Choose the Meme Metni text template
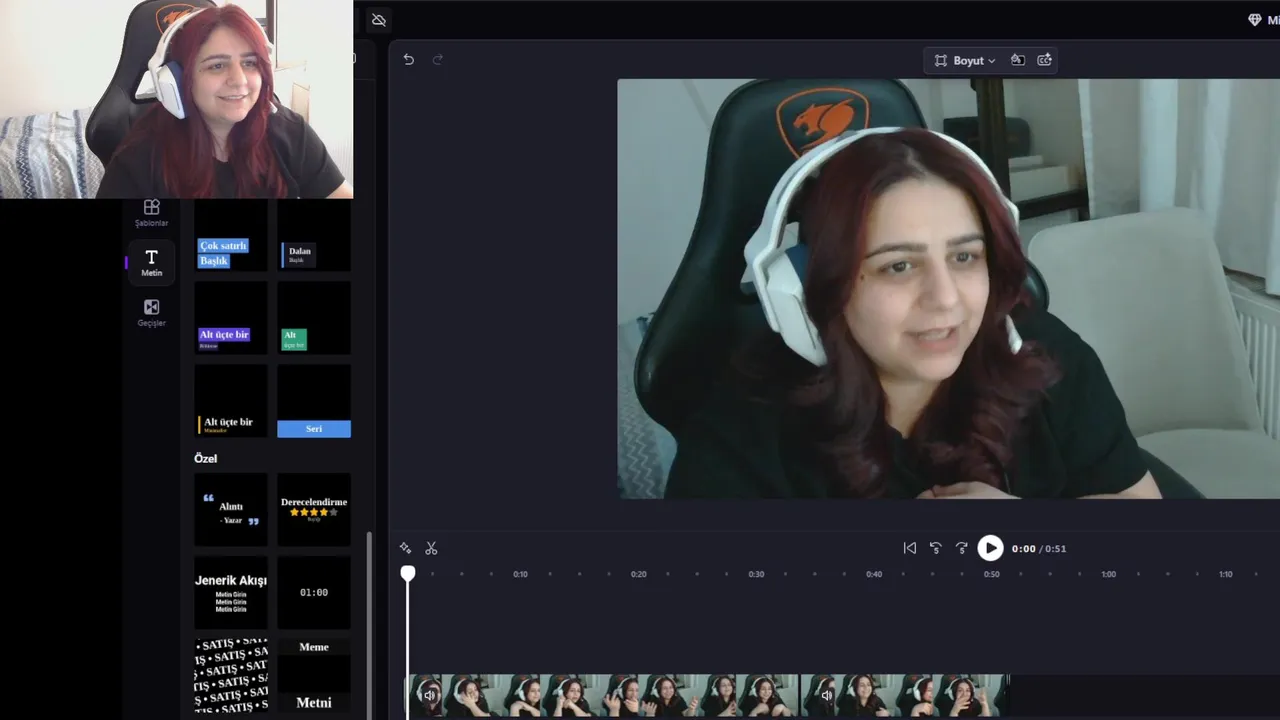The image size is (1280, 720). pyautogui.click(x=314, y=675)
